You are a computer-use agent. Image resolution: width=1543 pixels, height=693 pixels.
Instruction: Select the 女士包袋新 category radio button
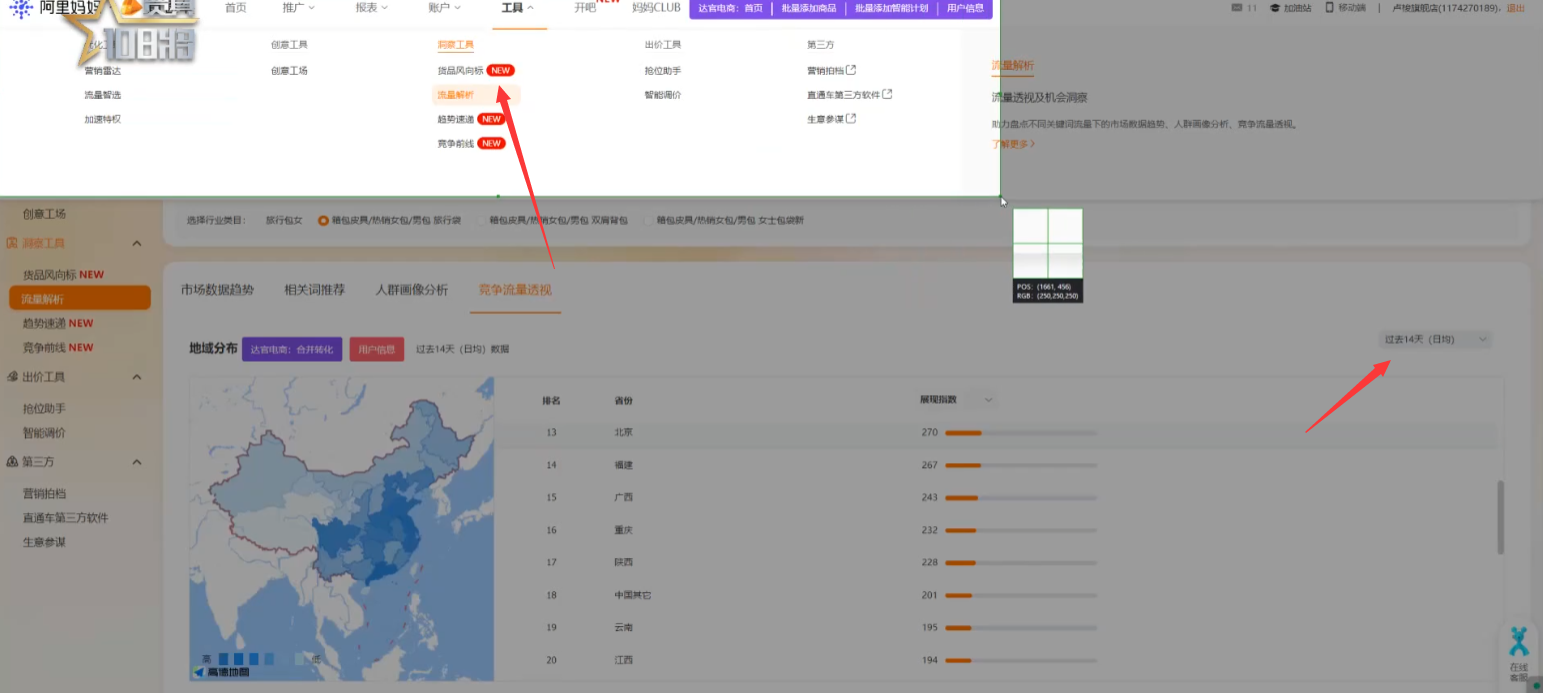coord(650,220)
